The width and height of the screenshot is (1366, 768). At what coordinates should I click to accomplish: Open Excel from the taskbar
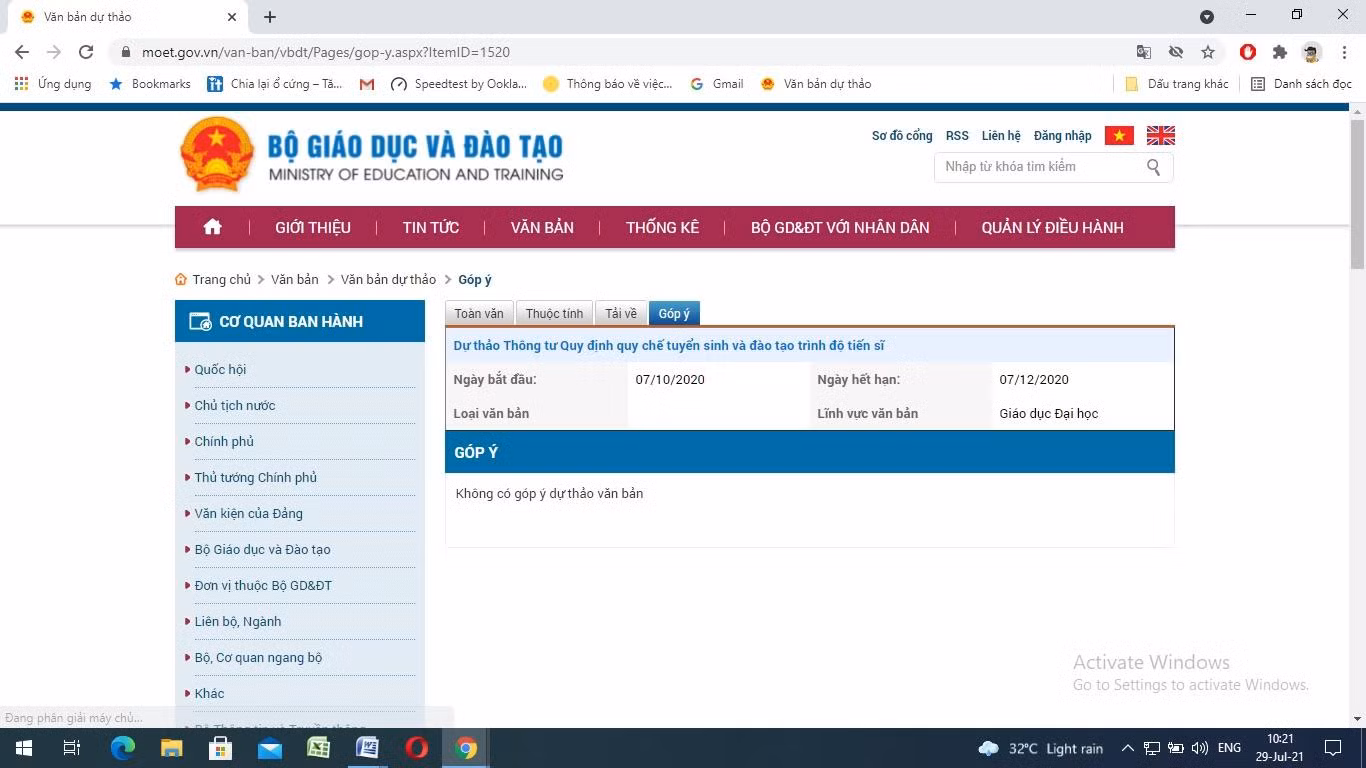319,748
